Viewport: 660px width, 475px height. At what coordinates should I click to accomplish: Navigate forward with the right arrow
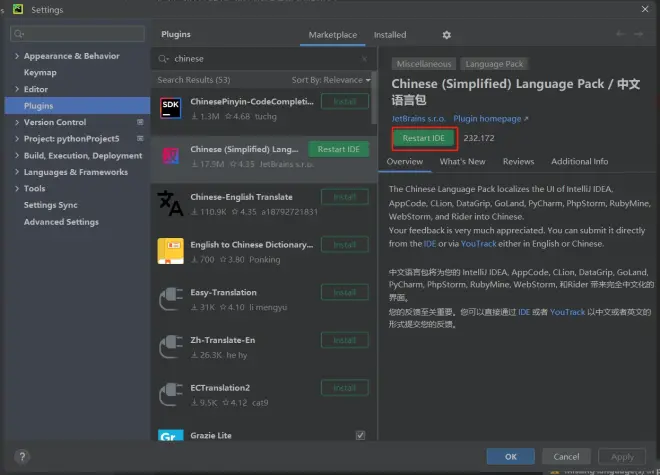(639, 34)
